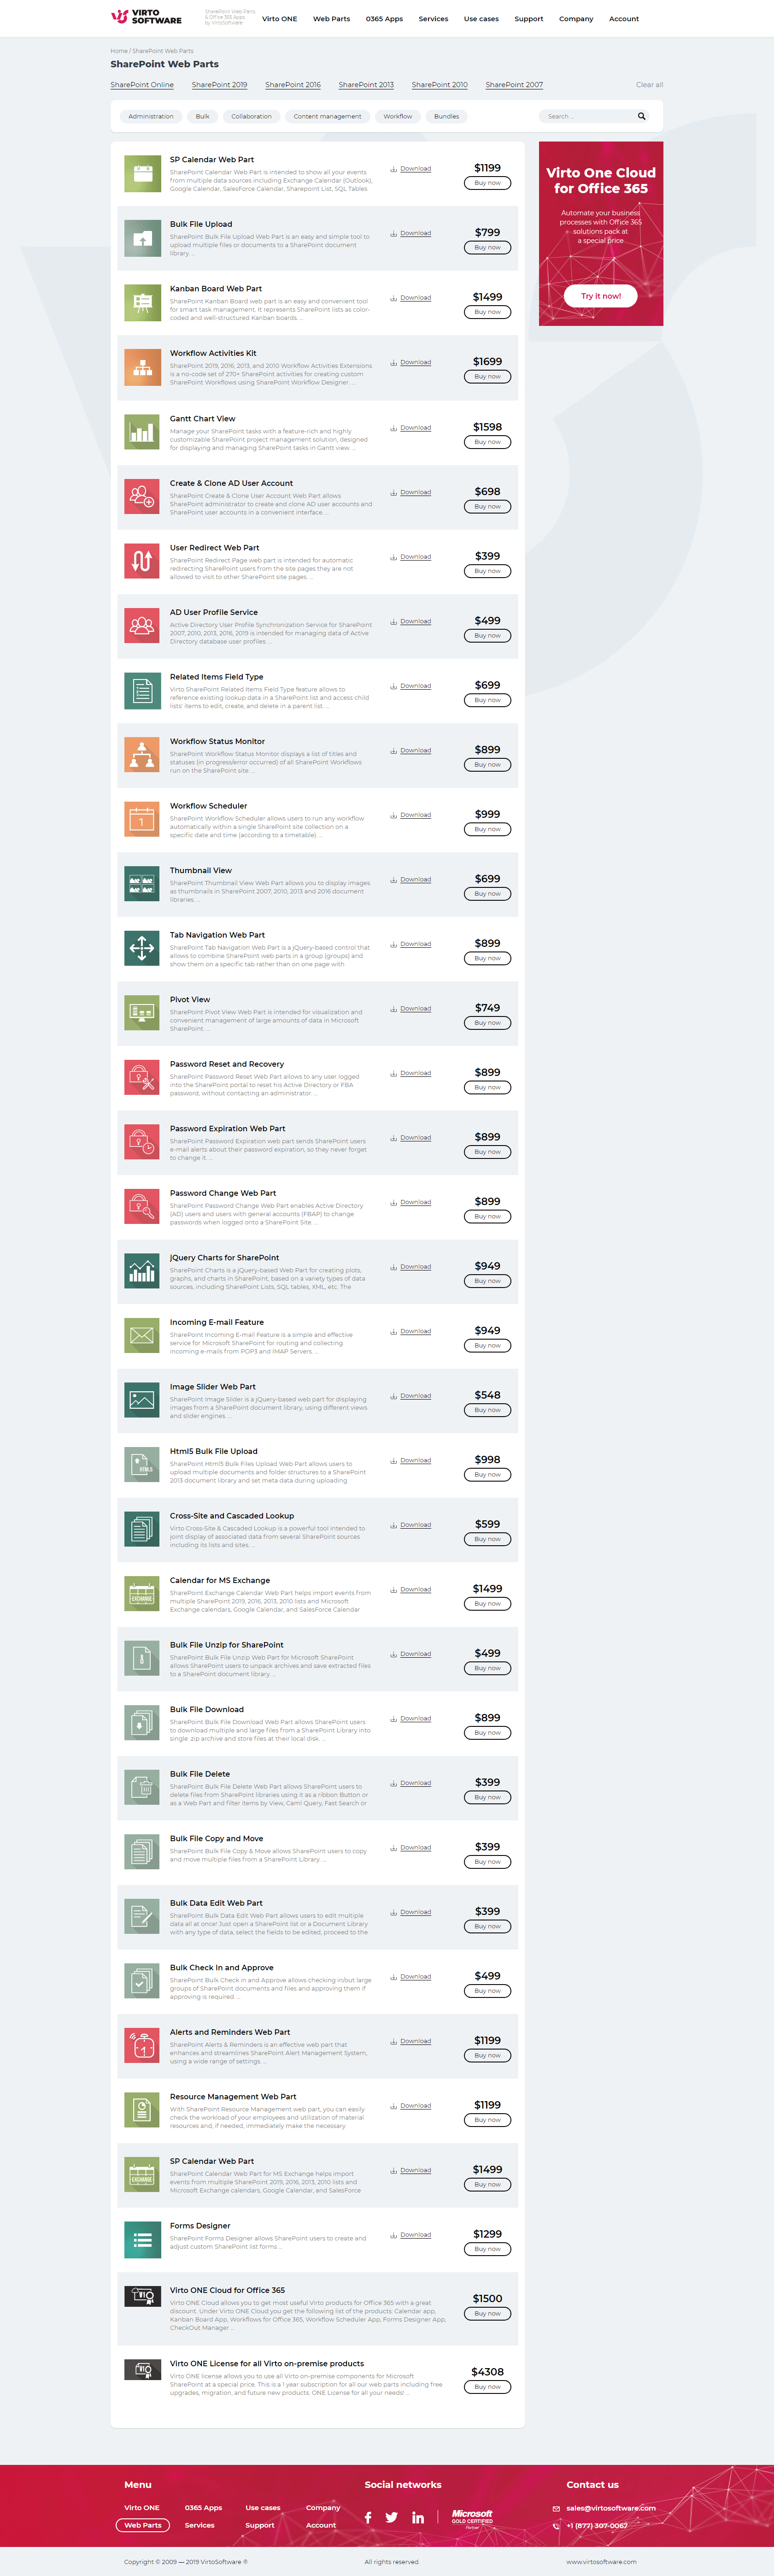This screenshot has height=2576, width=774.
Task: Open the Kanban Board Web Part icon
Action: click(x=142, y=302)
